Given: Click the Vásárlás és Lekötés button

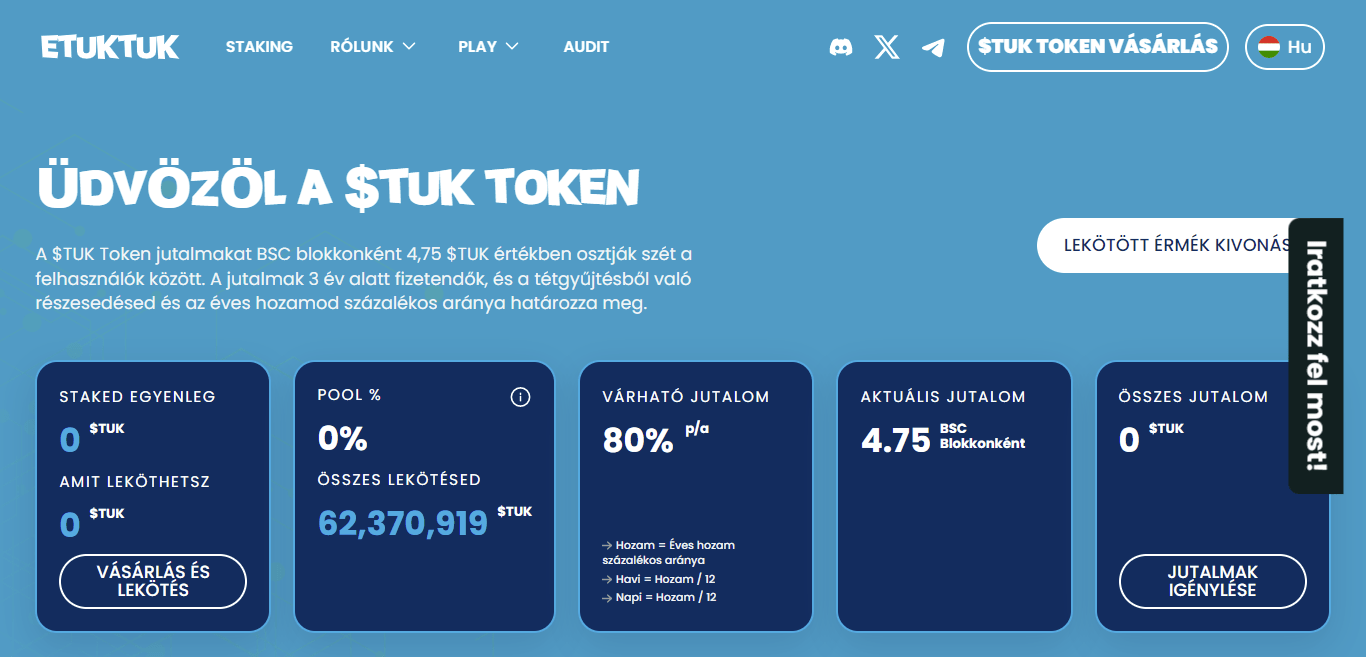Looking at the screenshot, I should click(153, 581).
